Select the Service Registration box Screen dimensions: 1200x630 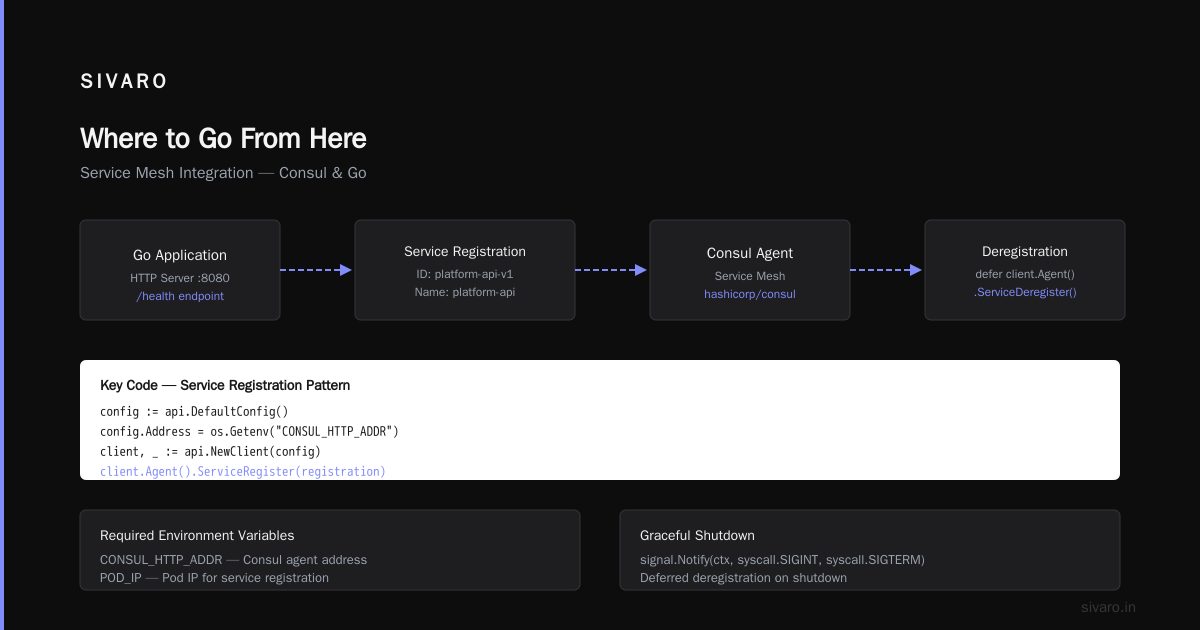tap(465, 270)
